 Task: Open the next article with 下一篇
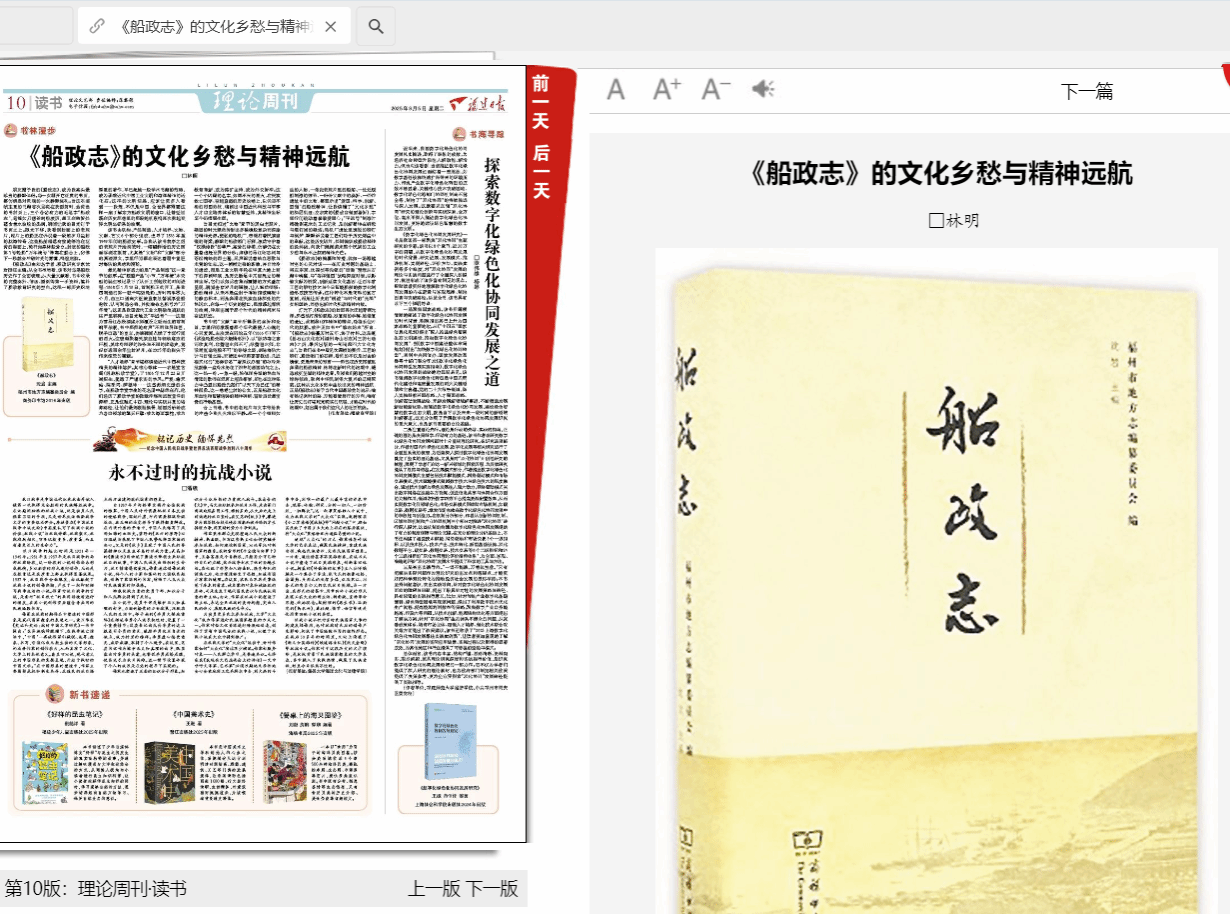click(1087, 92)
